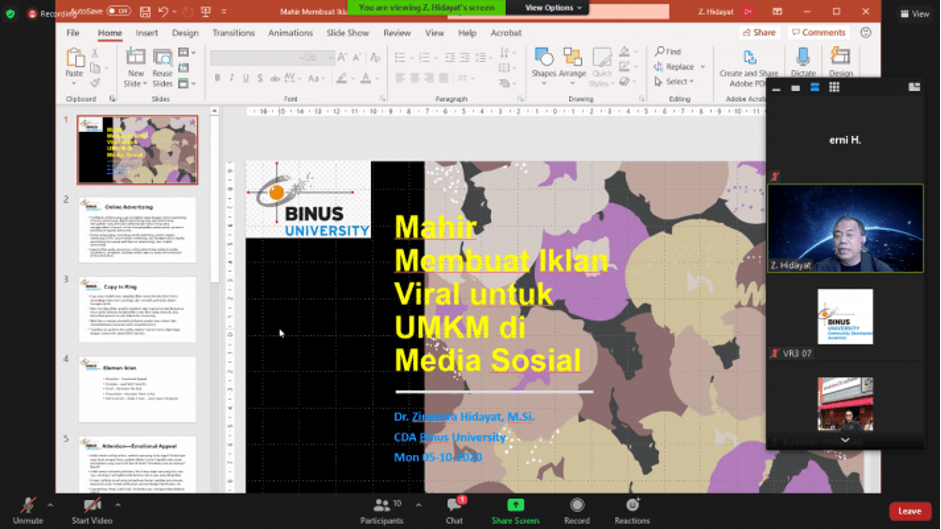This screenshot has height=529, width=941.
Task: Open Zoom Participants panel
Action: pos(382,512)
